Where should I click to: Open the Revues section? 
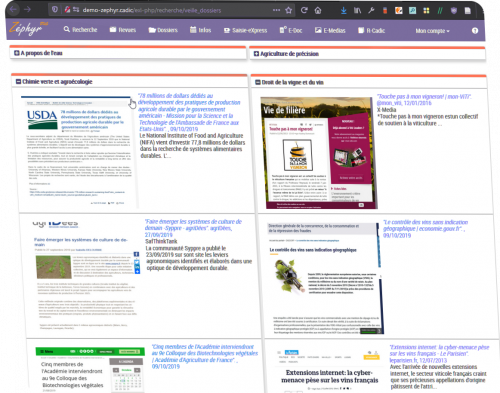tap(123, 30)
